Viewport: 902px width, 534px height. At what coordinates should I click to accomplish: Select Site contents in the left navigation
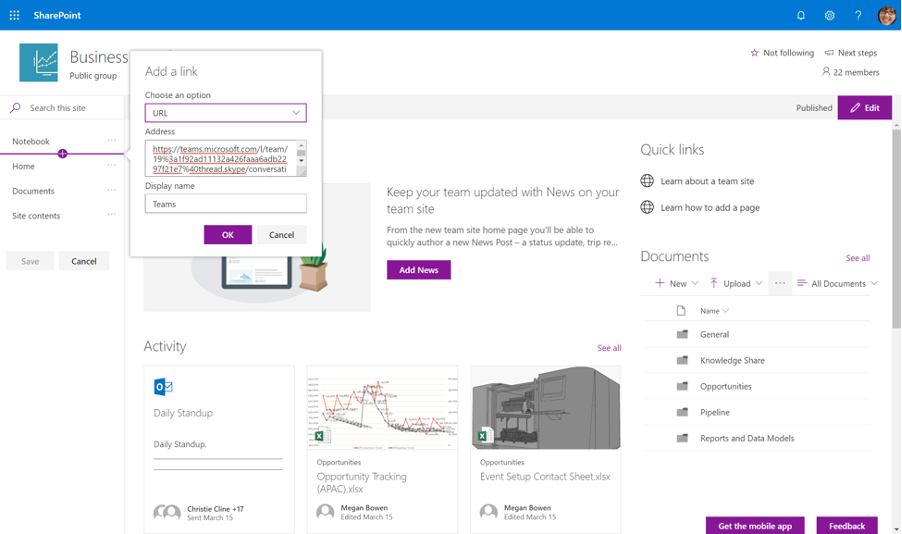(36, 215)
